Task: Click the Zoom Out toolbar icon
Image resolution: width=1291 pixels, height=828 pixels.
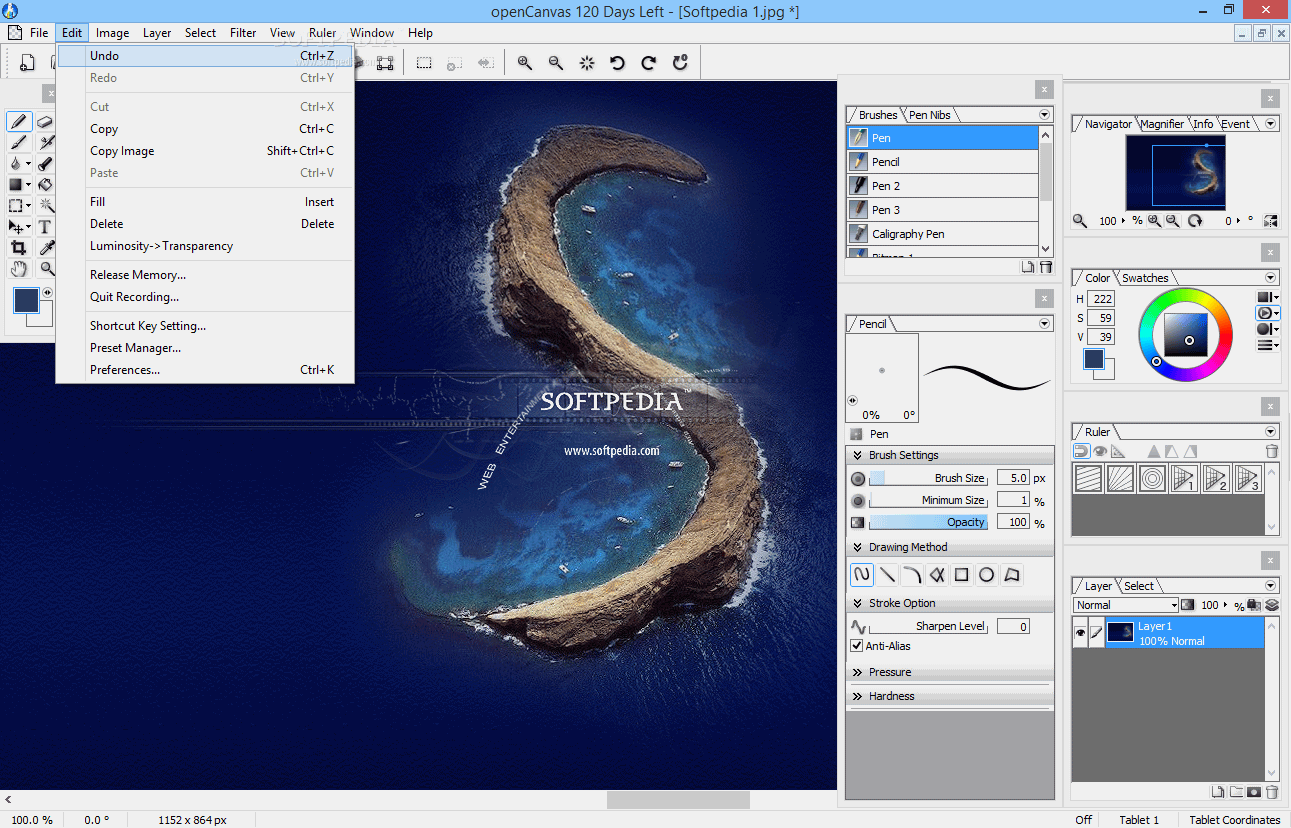Action: (556, 63)
